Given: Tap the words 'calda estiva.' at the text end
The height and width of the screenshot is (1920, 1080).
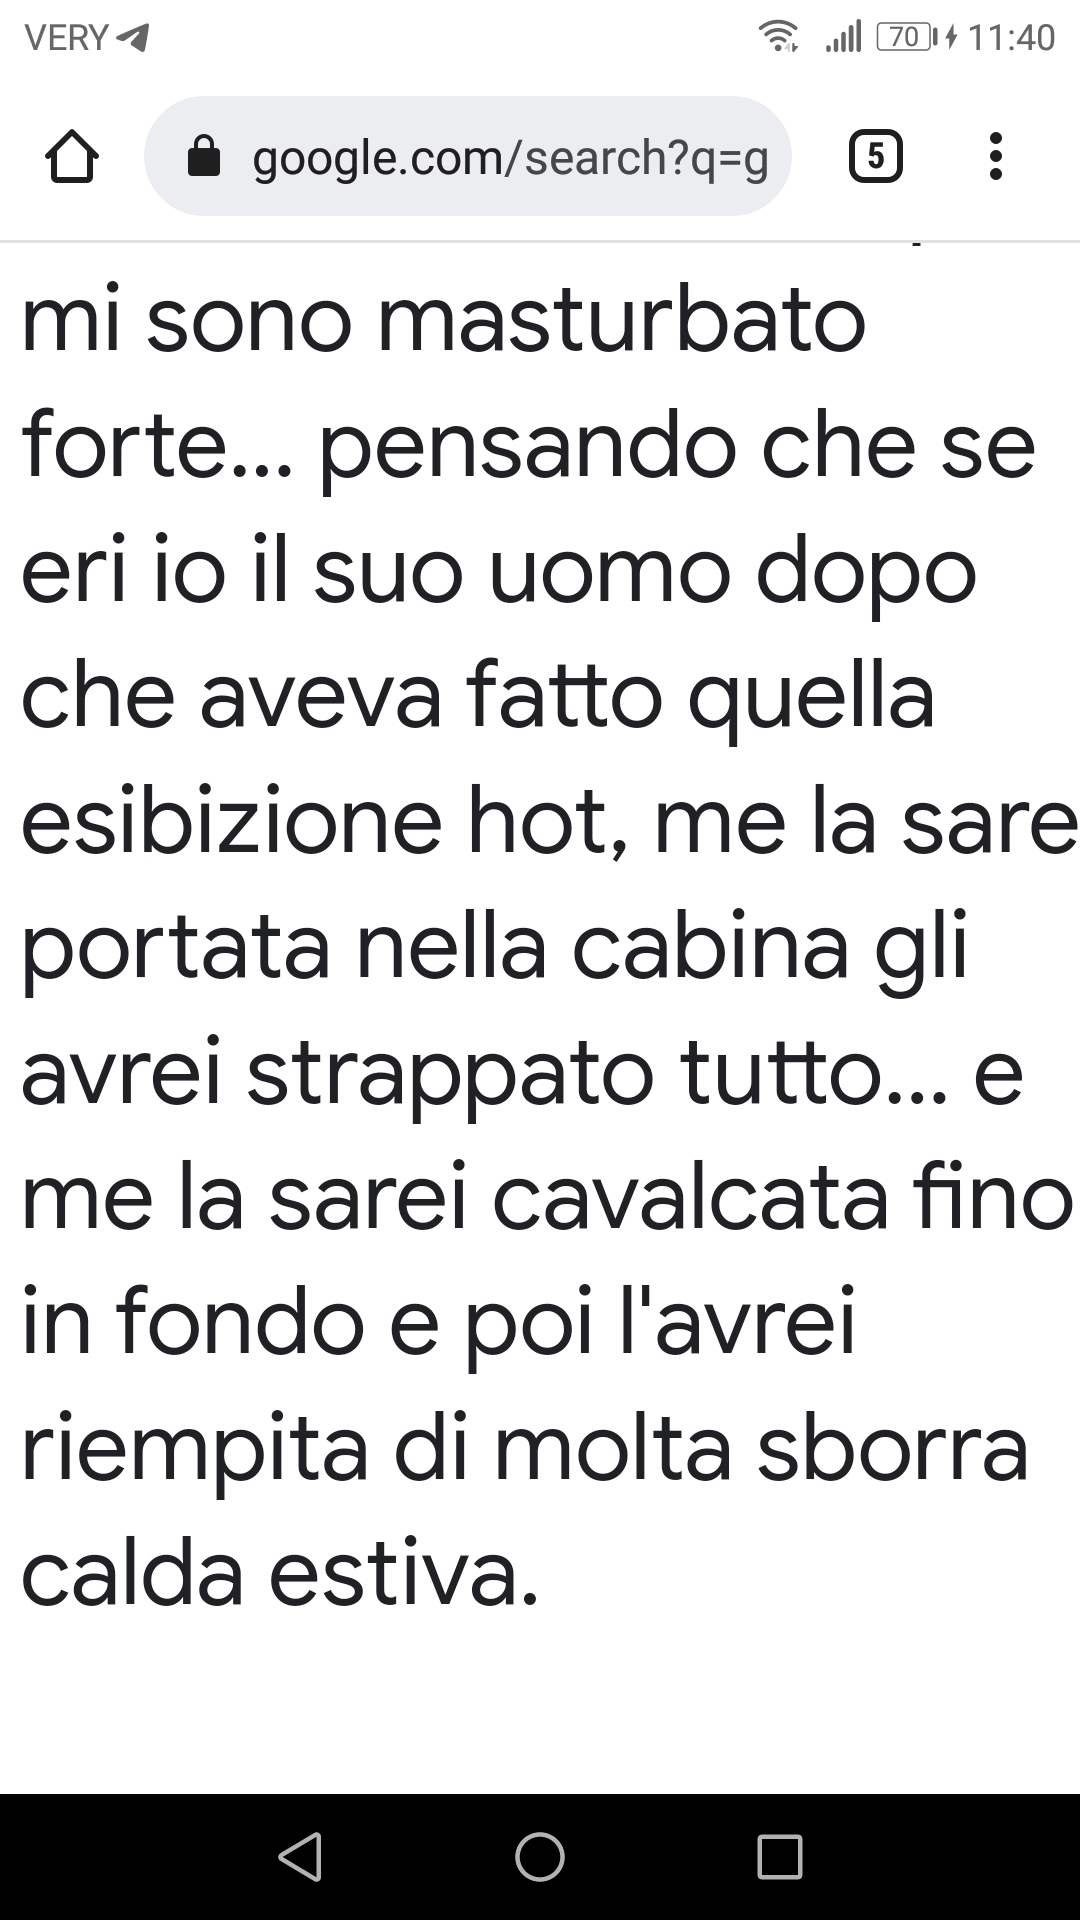Looking at the screenshot, I should pos(280,1575).
